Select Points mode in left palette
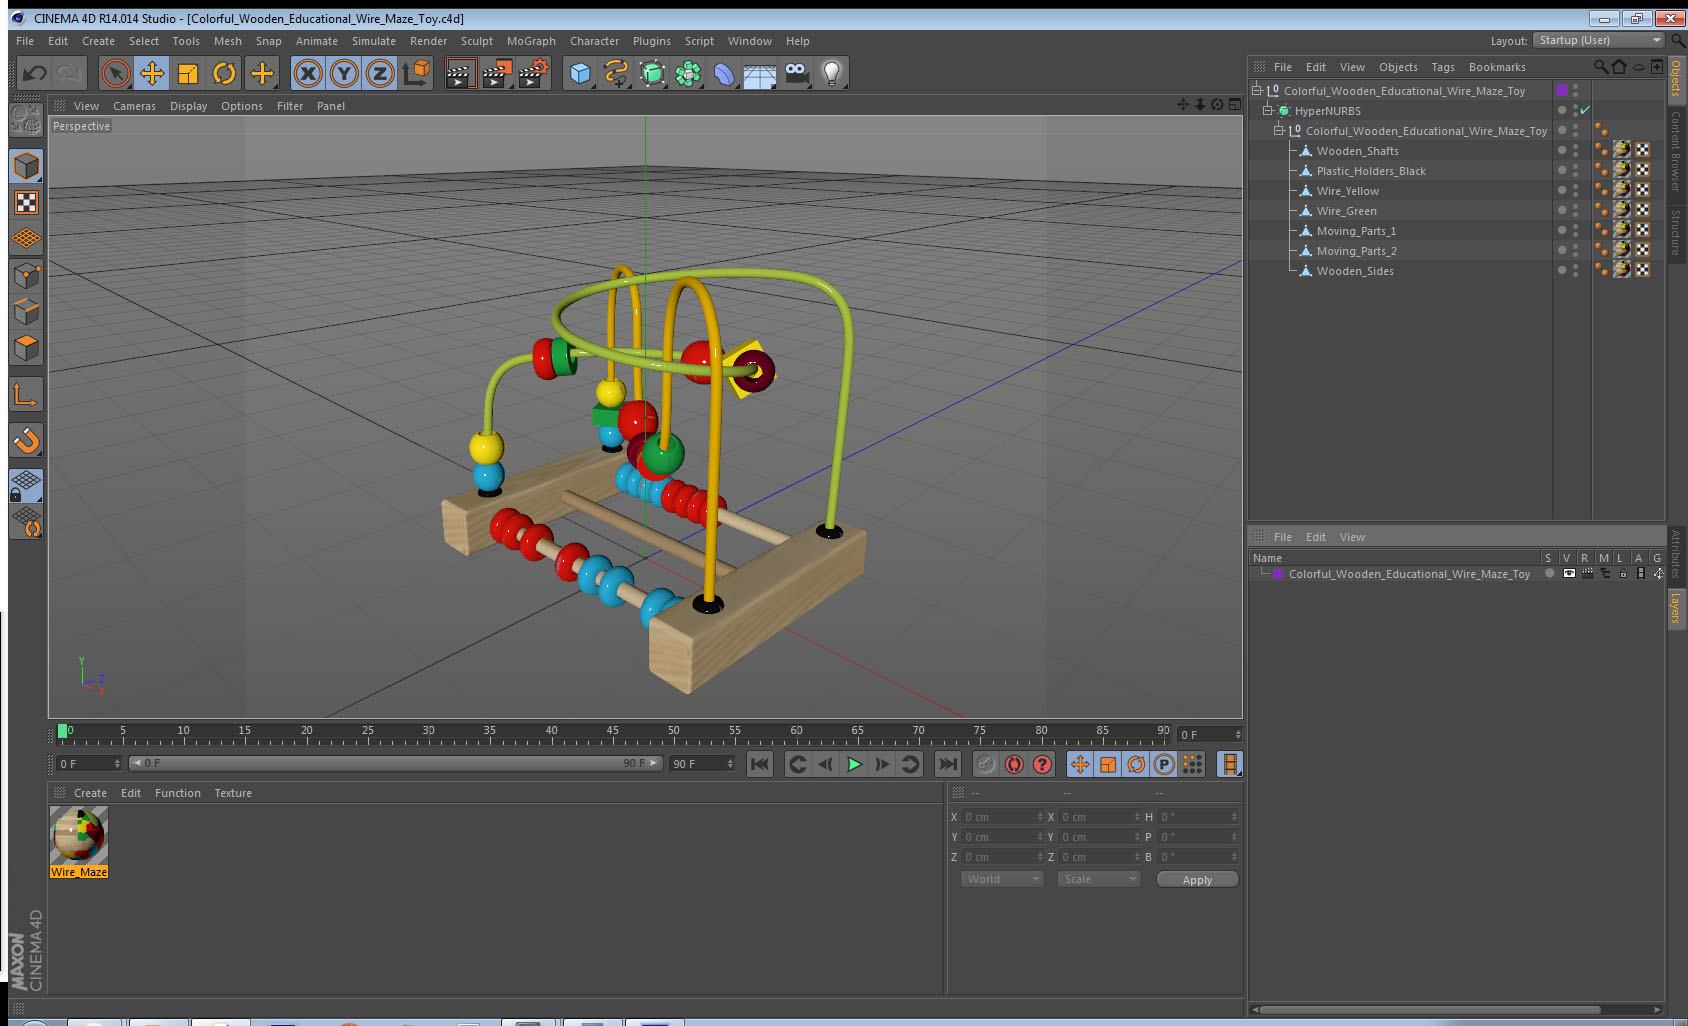The image size is (1688, 1026). click(26, 275)
